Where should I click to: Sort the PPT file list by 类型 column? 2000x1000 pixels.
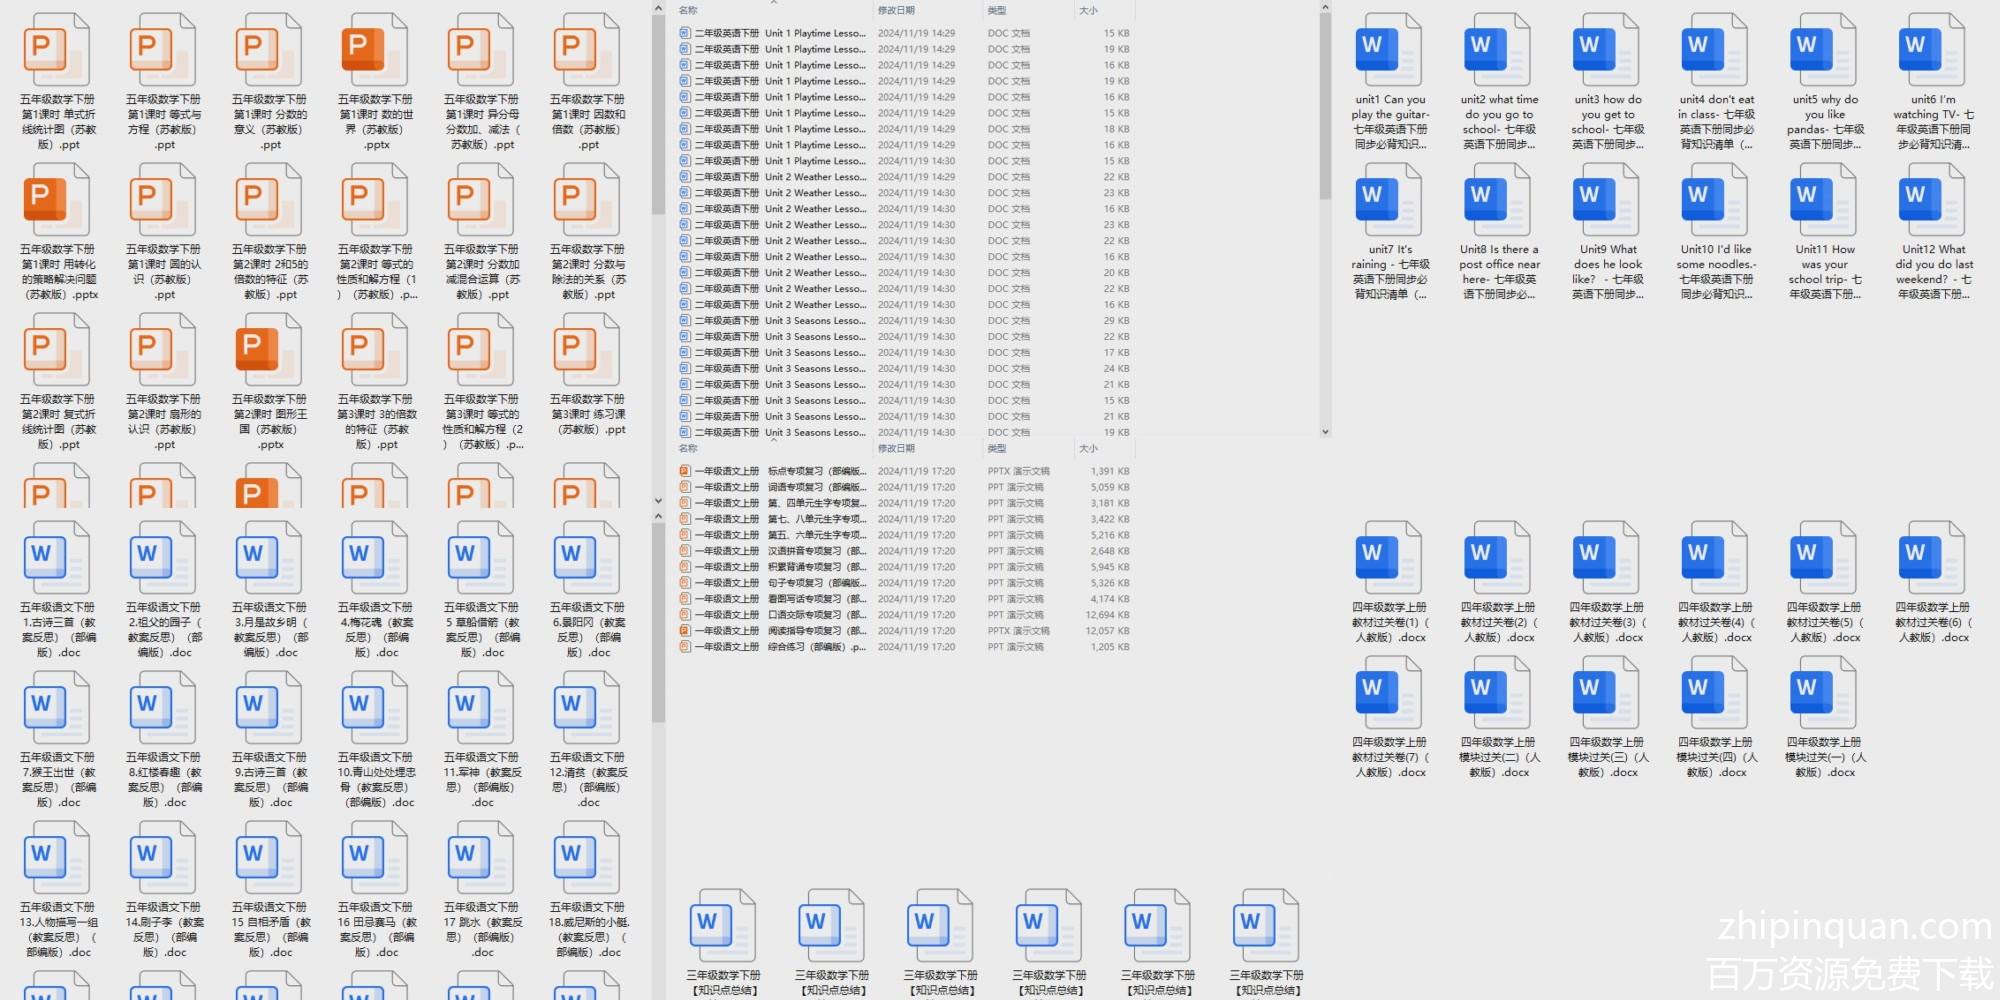pos(998,448)
